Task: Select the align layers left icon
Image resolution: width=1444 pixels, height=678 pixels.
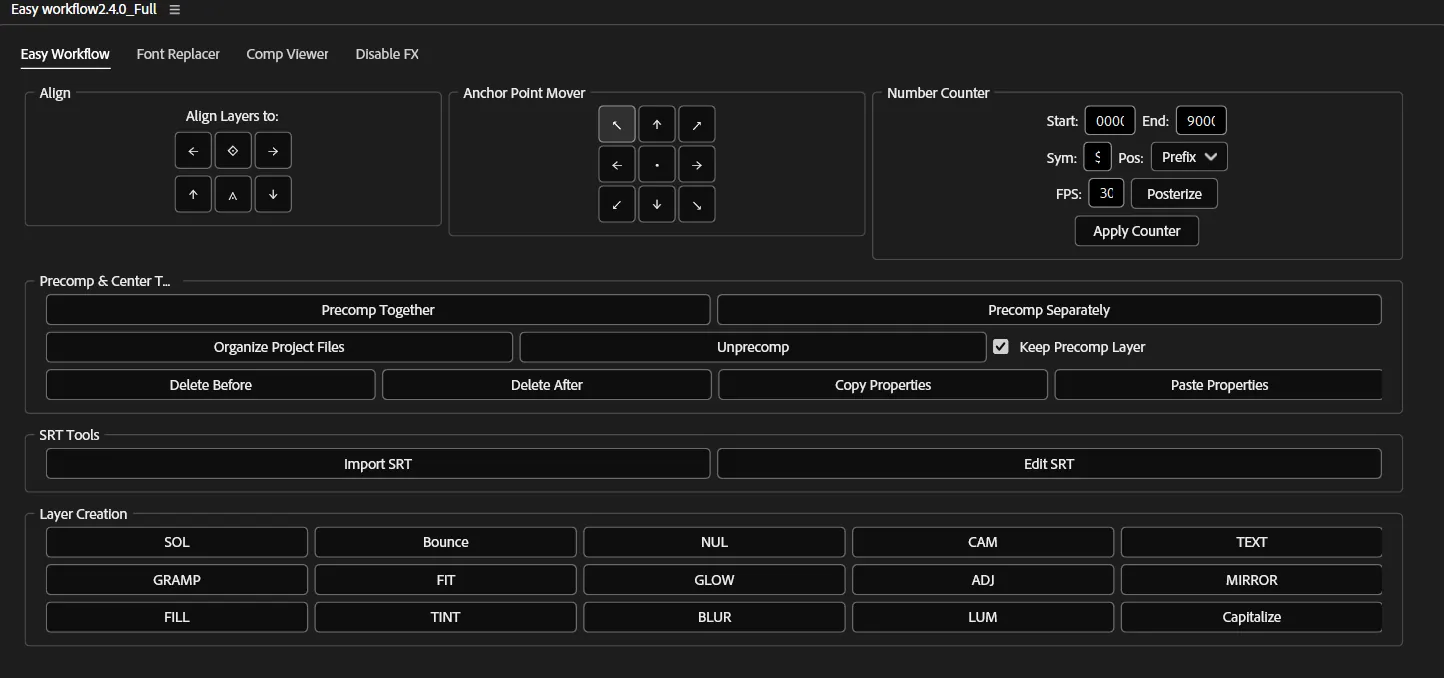Action: [x=193, y=150]
